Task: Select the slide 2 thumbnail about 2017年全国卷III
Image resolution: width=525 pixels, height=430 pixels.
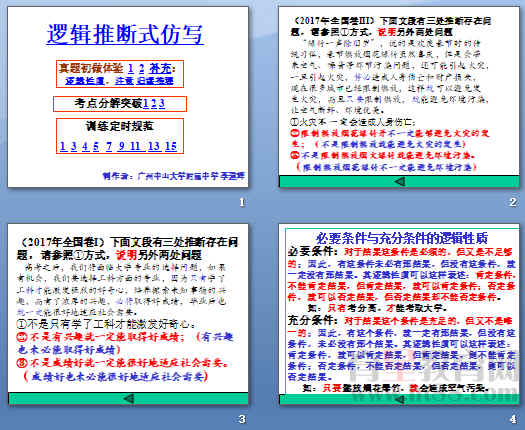Action: [x=399, y=97]
